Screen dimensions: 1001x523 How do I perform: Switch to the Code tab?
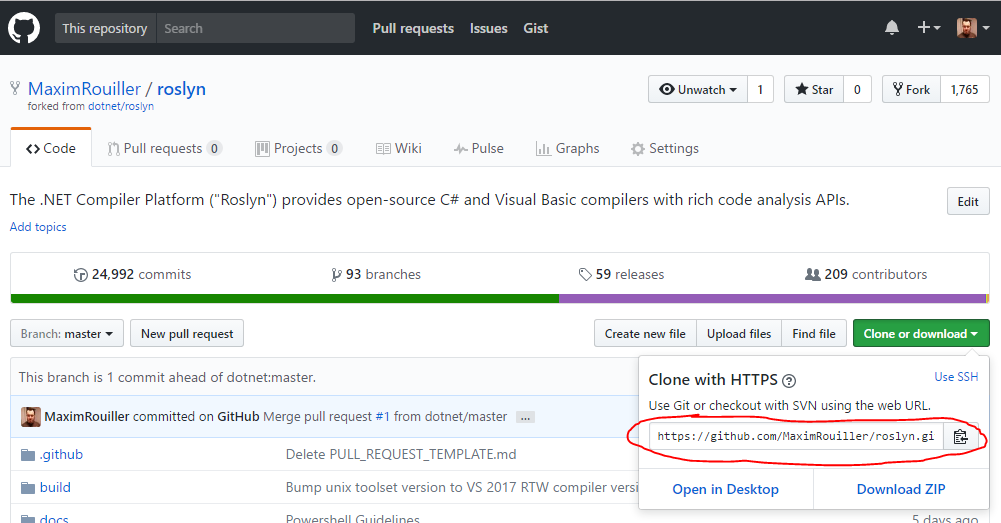[51, 148]
